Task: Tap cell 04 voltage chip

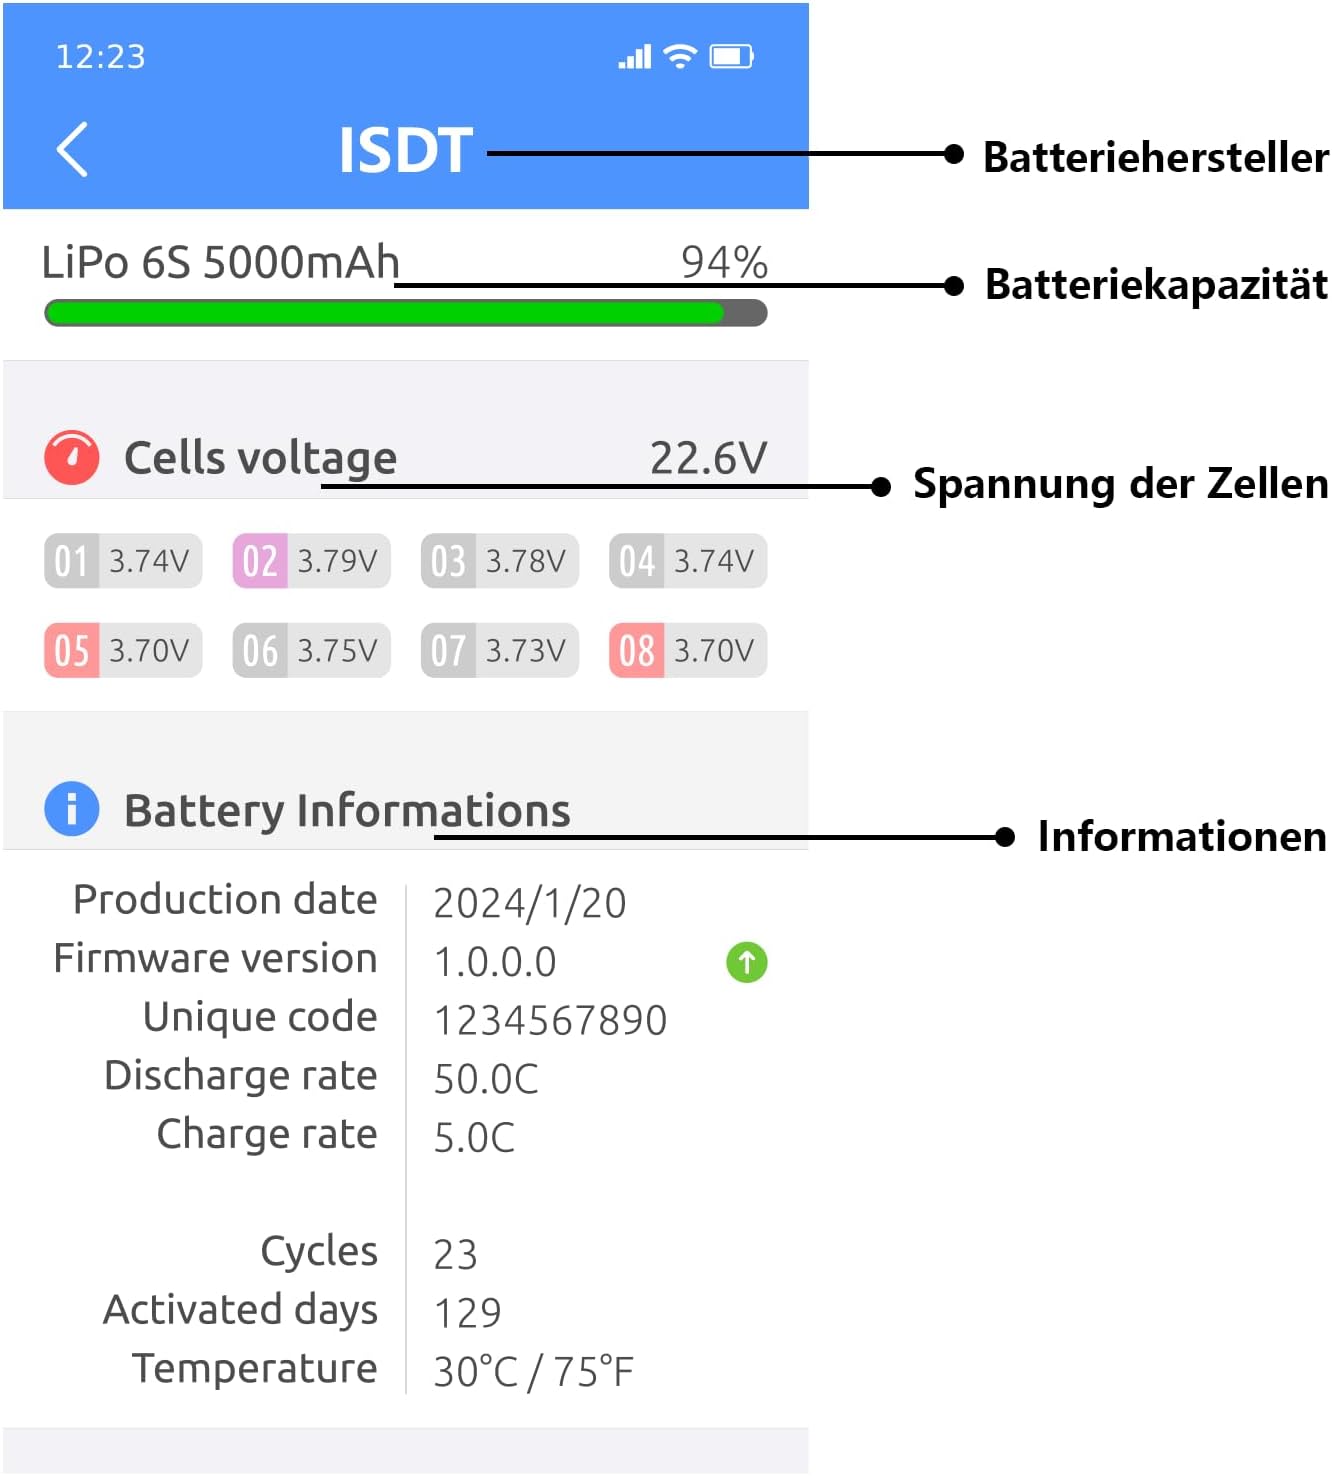Action: [688, 561]
